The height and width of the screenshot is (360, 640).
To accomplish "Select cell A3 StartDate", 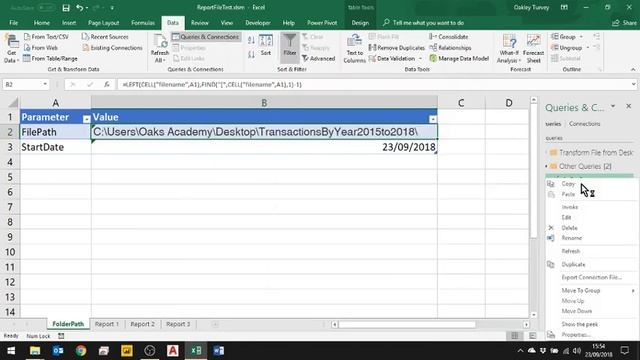I will coord(56,147).
